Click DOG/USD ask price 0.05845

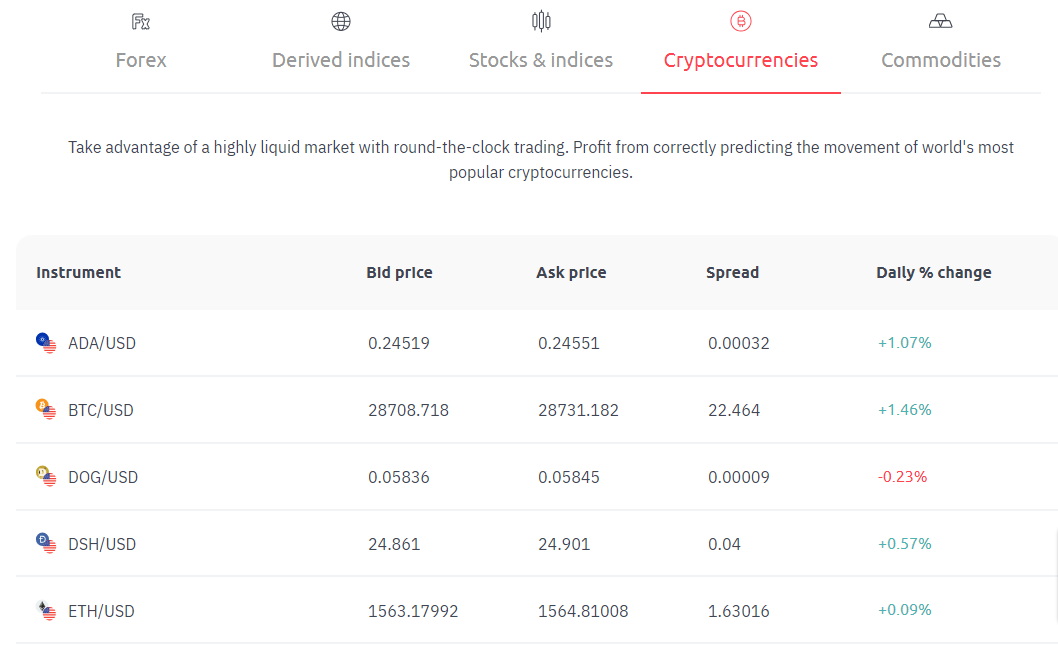tap(569, 477)
